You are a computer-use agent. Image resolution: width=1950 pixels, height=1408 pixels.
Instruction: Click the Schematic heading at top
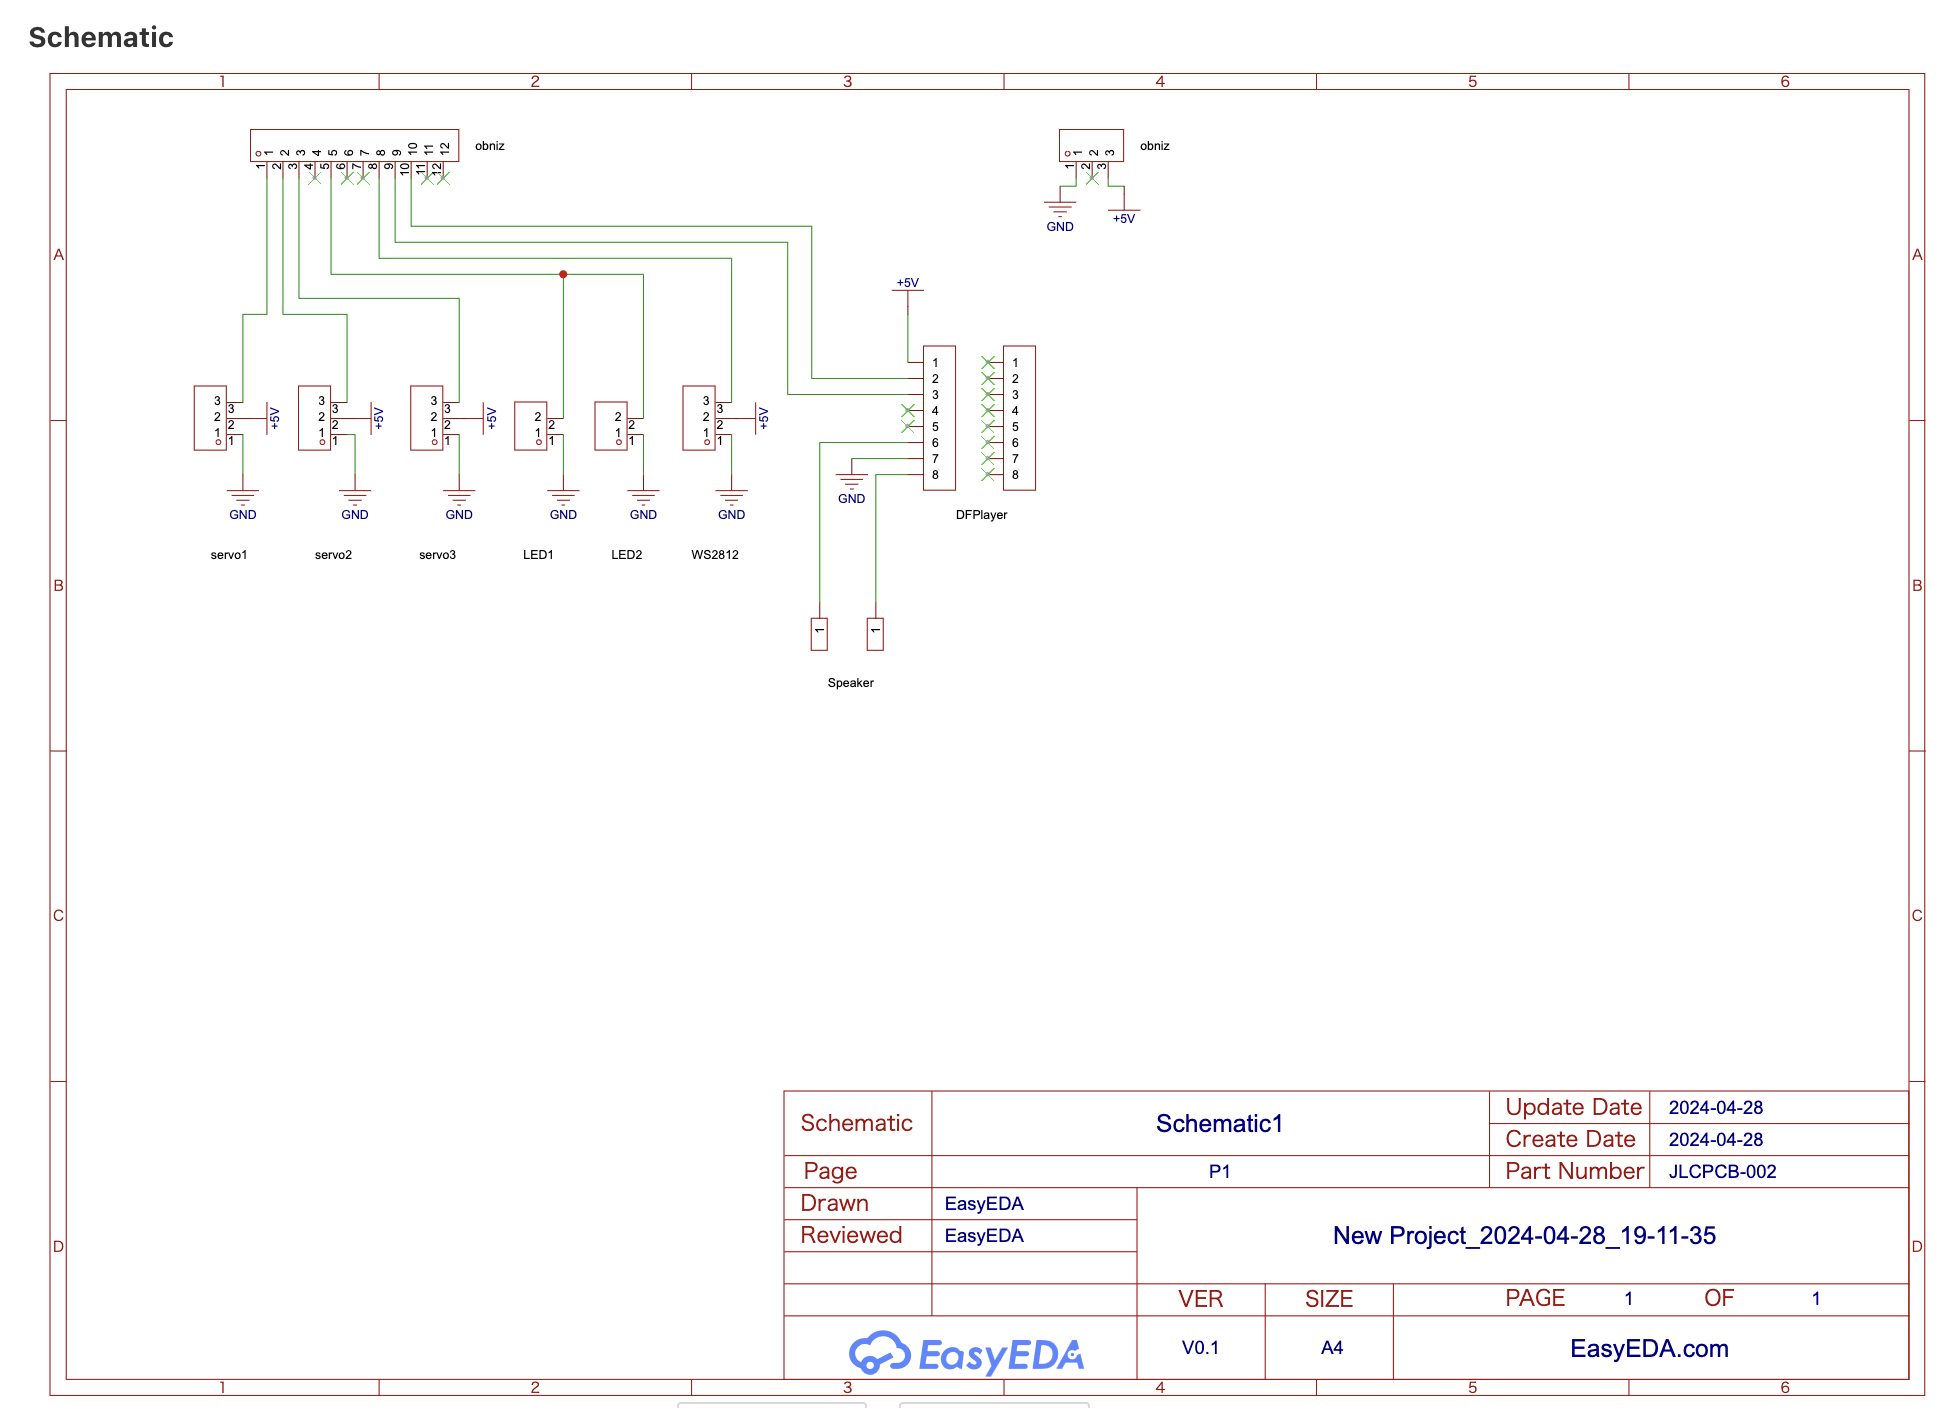(101, 37)
